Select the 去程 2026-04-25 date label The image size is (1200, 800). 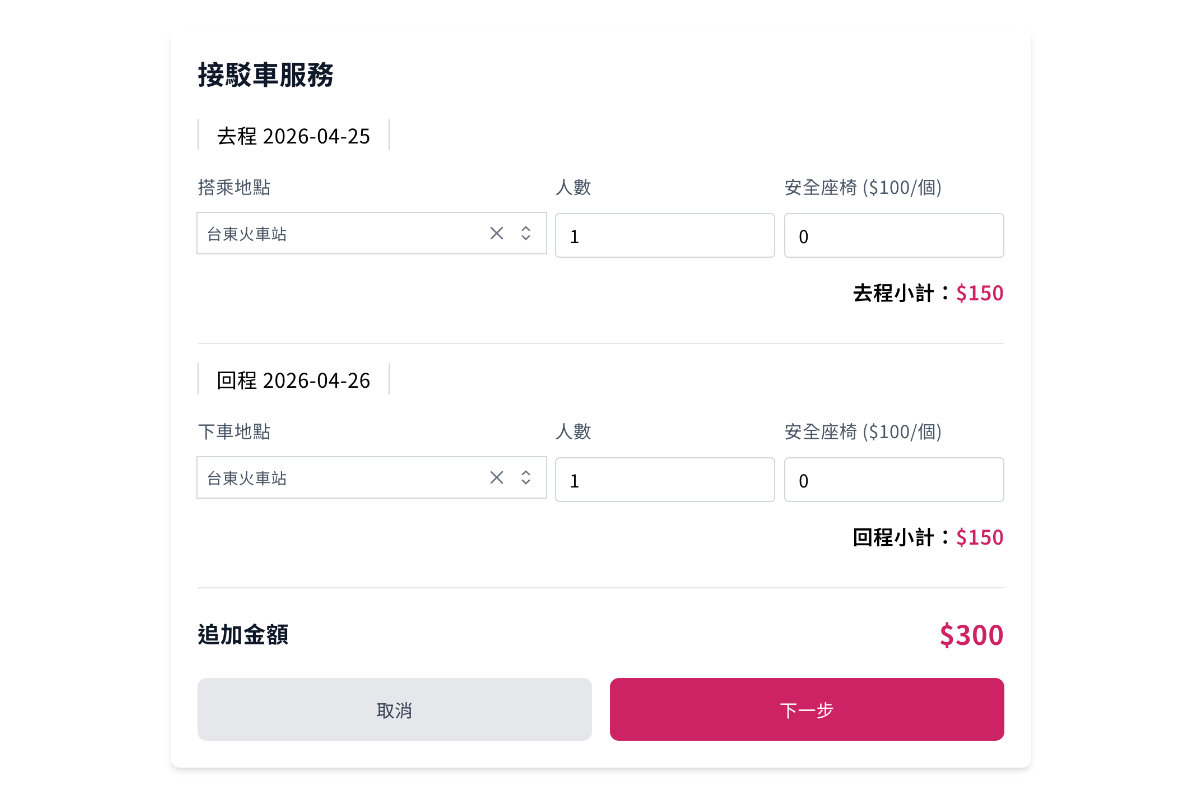point(293,136)
